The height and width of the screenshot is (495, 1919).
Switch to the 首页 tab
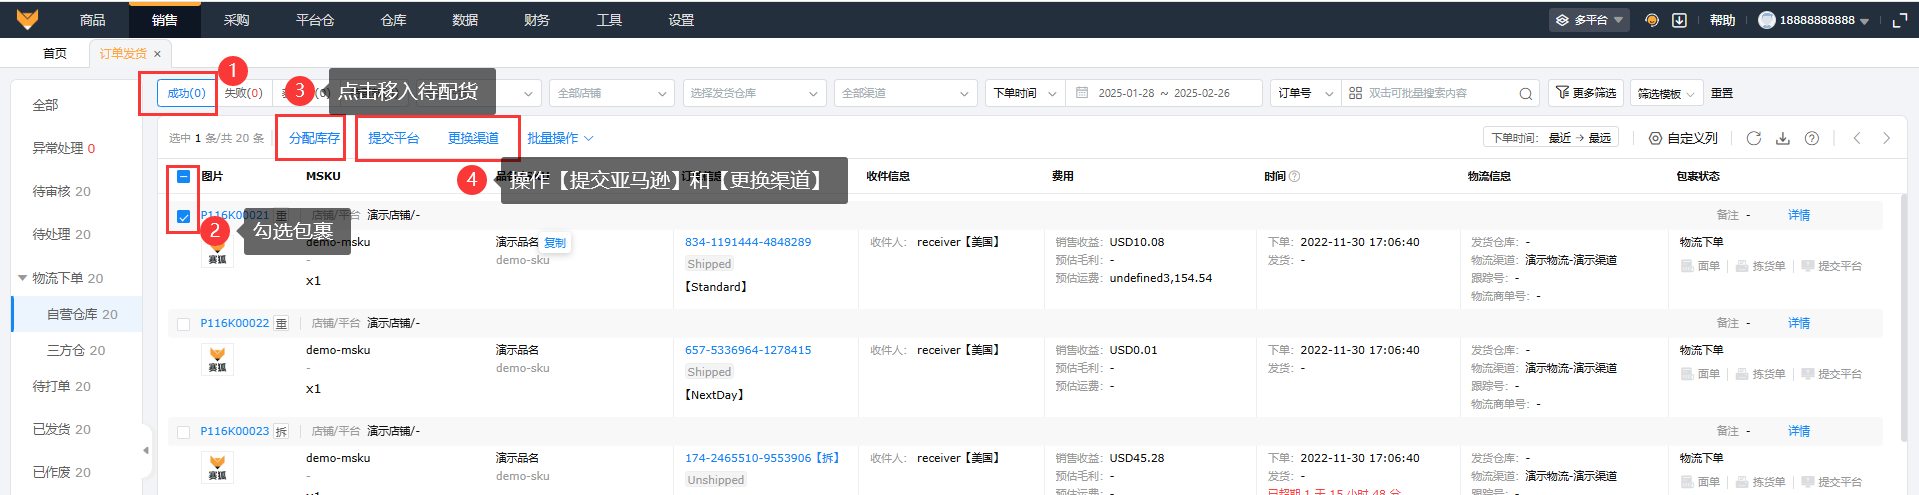point(55,54)
